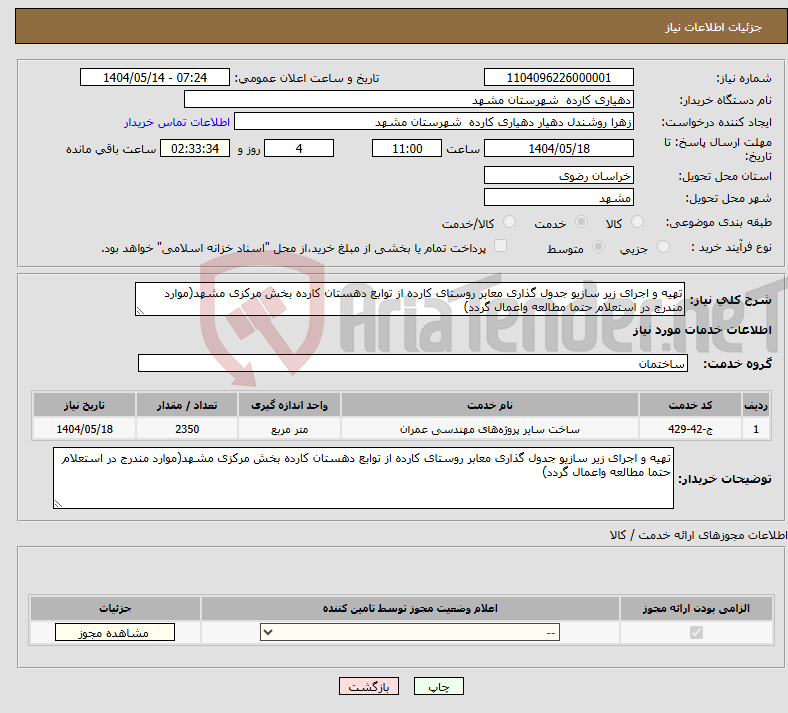Click the table date cell 1404/05/18

84,429
